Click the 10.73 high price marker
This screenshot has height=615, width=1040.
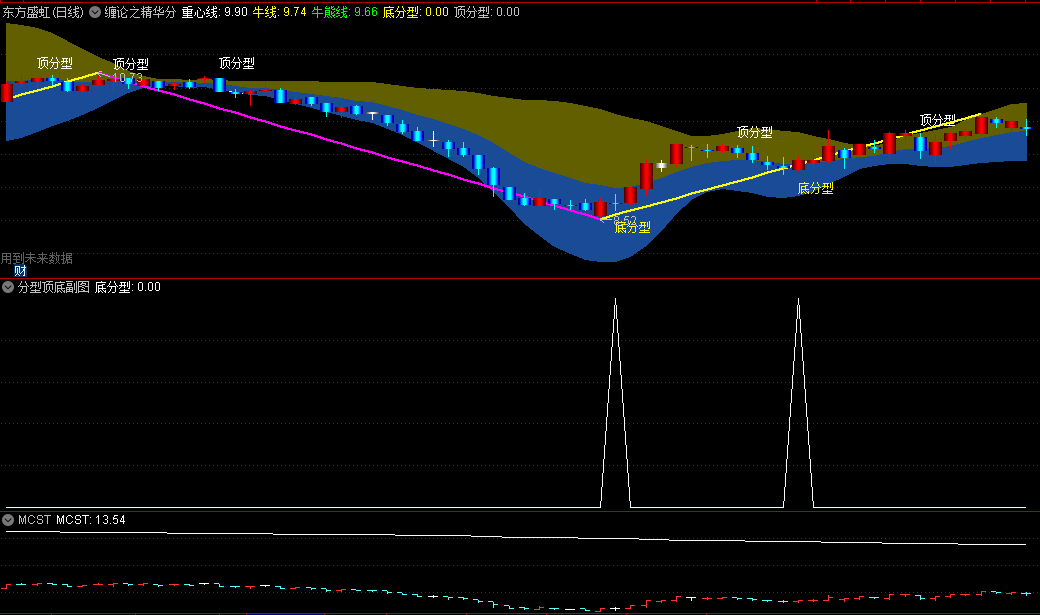126,78
